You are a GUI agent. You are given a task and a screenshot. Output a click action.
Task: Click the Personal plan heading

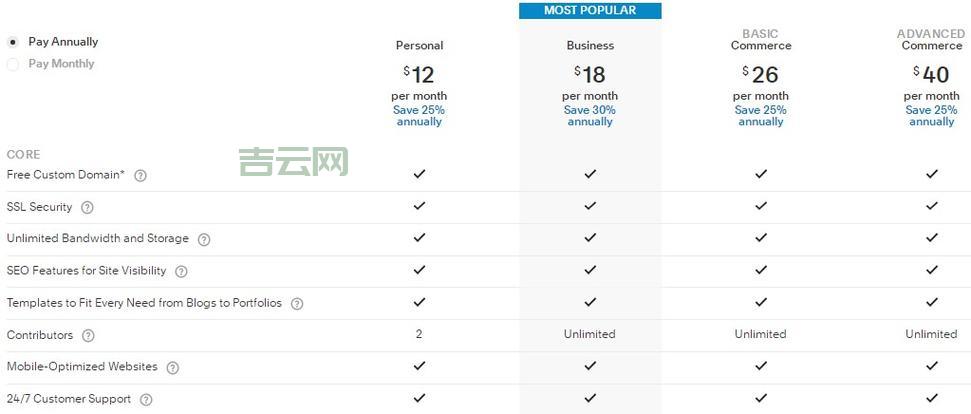coord(419,45)
